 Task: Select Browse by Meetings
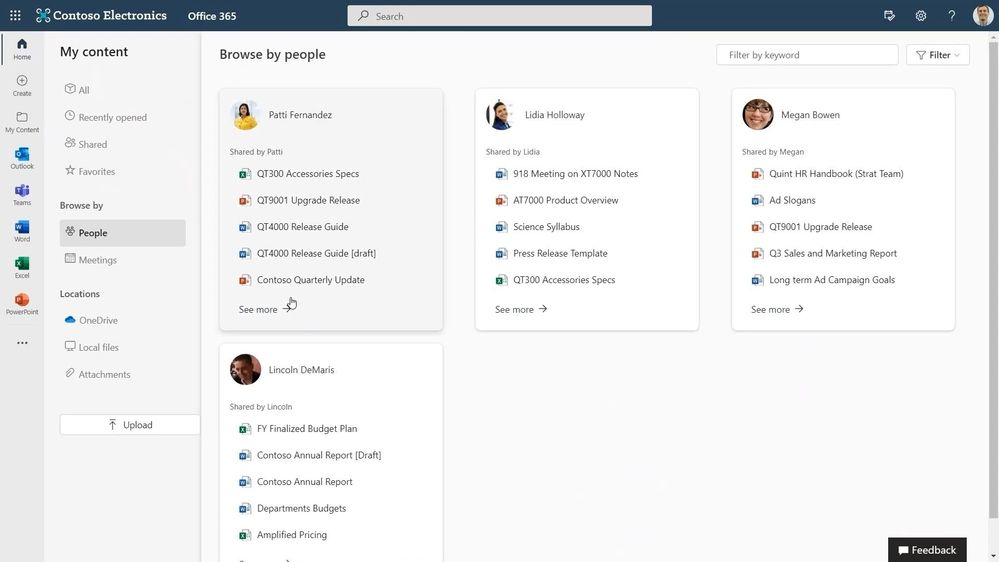(x=90, y=259)
